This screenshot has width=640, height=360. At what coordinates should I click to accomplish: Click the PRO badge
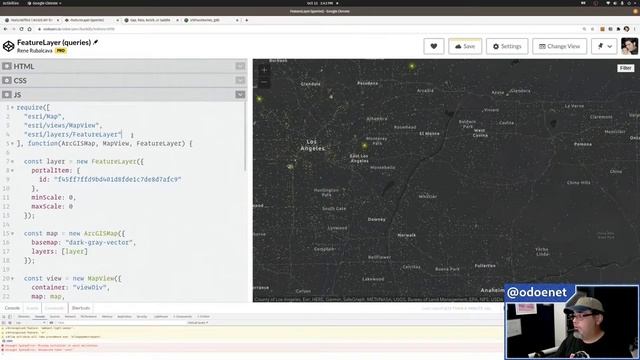(61, 51)
